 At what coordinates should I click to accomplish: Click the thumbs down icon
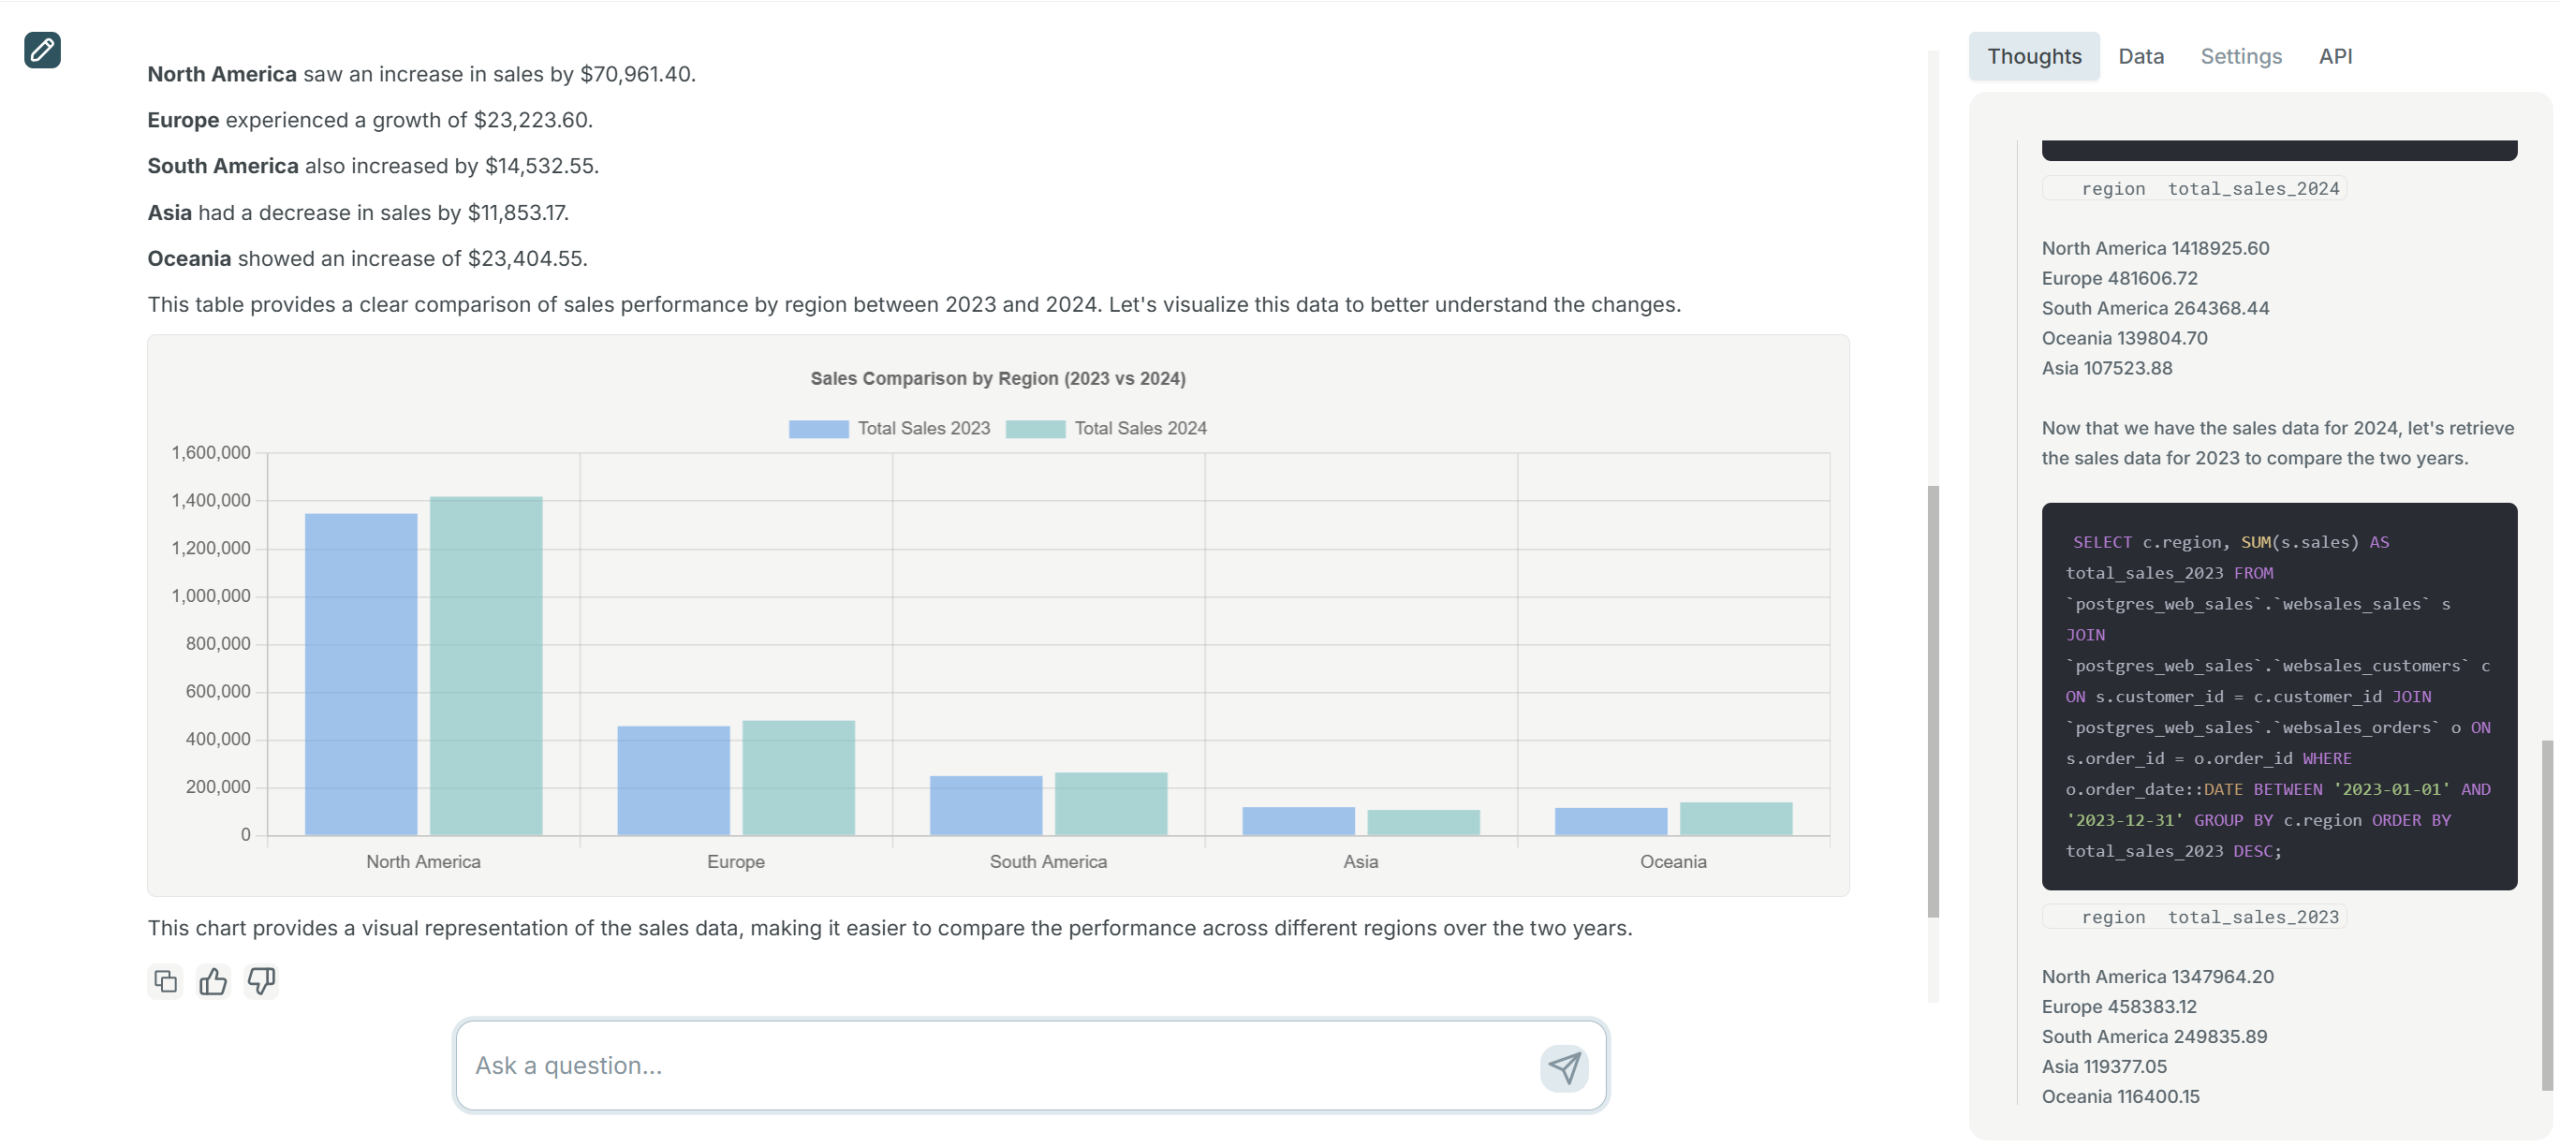[261, 981]
